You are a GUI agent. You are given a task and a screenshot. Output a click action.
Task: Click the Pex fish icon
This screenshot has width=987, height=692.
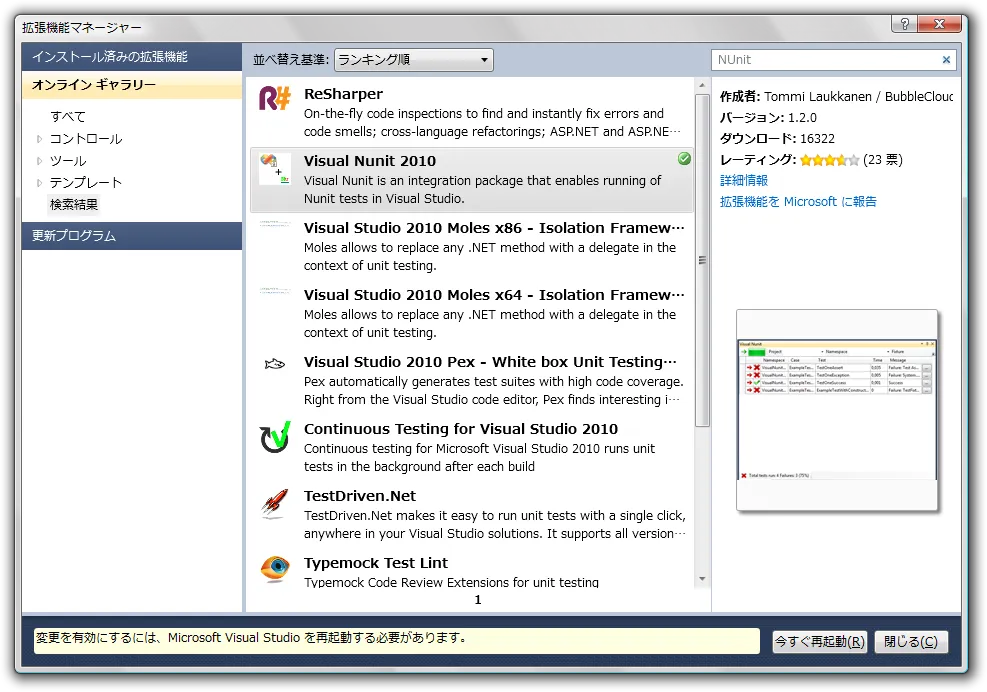275,366
